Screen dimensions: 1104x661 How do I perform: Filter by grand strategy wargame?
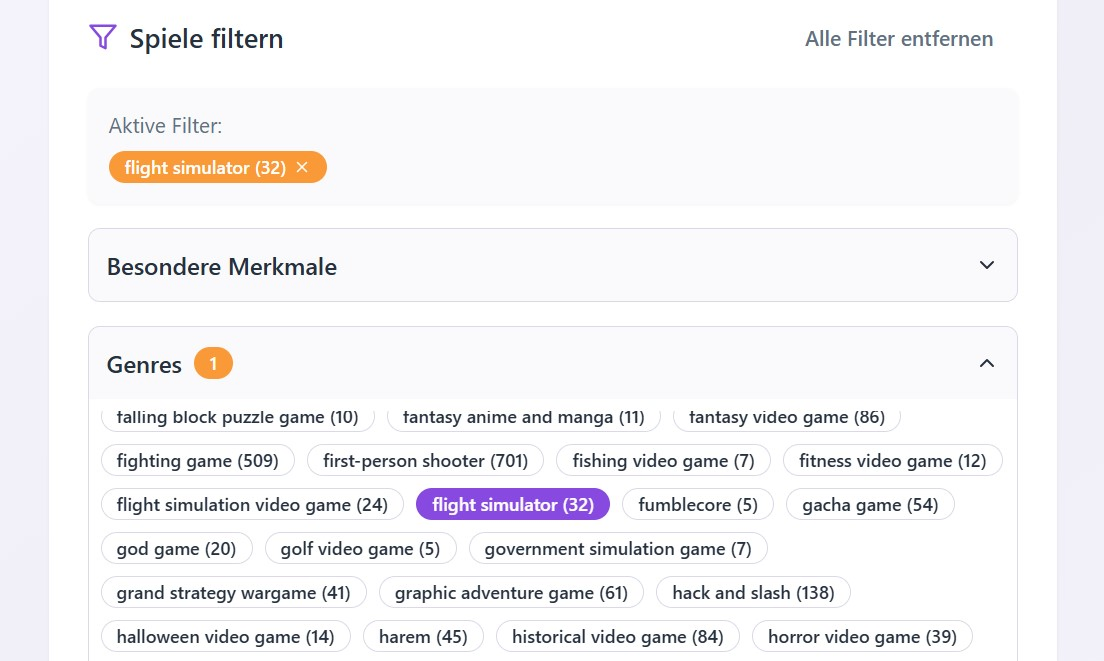[x=233, y=592]
